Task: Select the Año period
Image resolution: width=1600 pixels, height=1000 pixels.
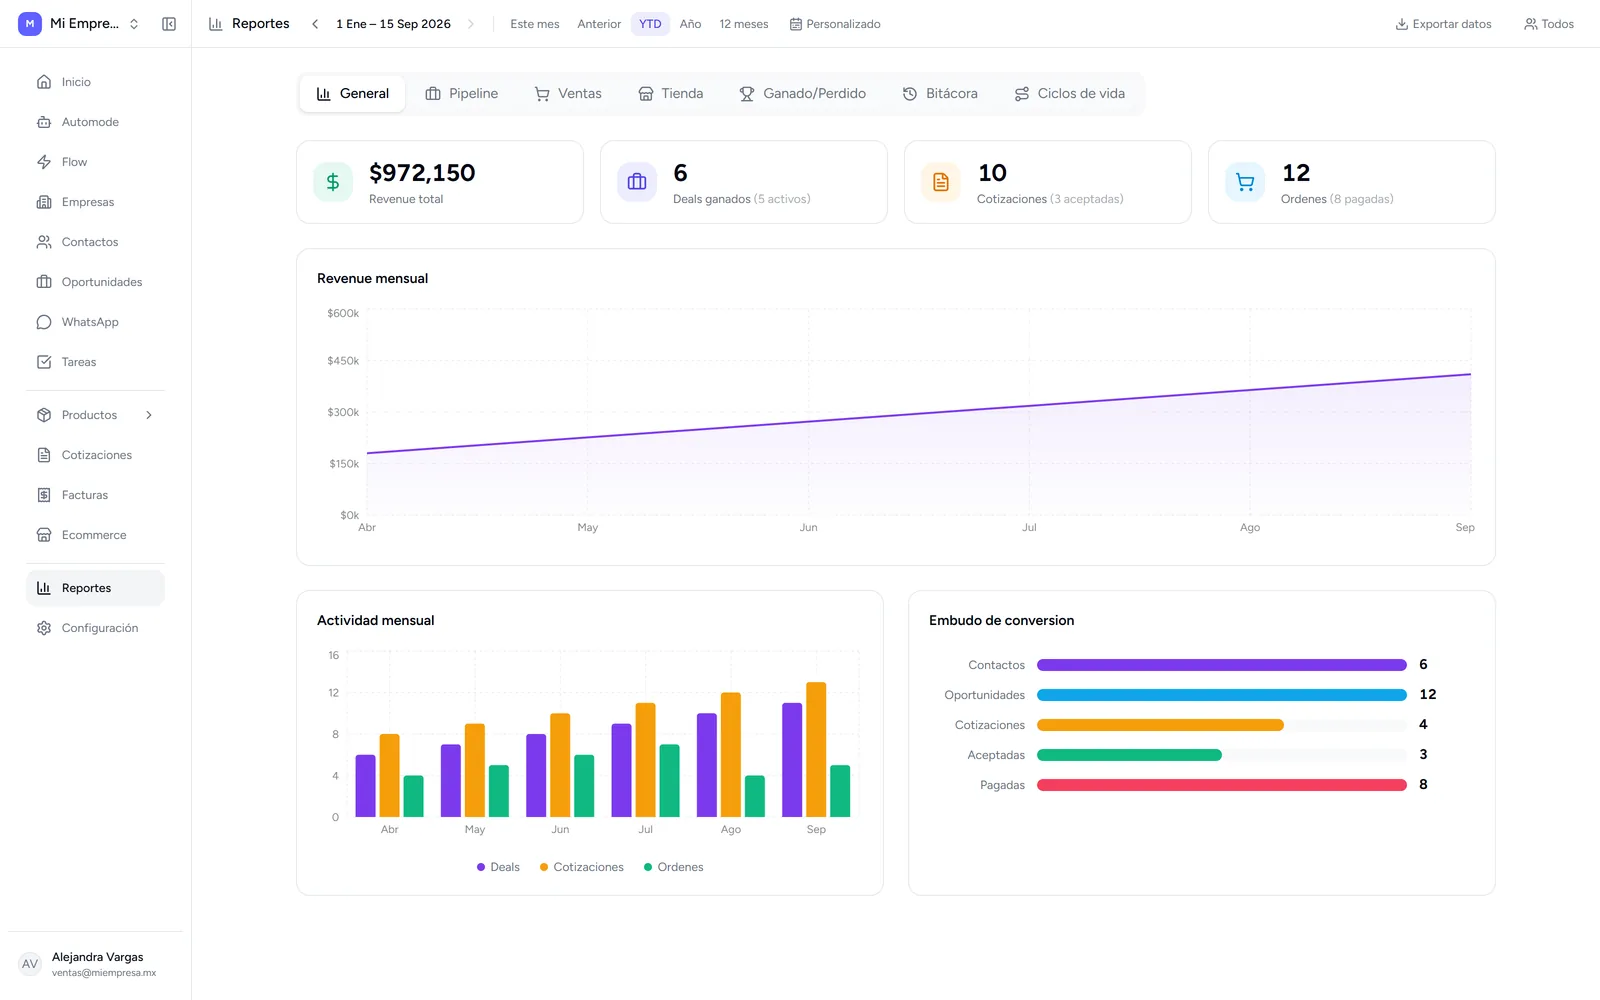Action: (690, 24)
